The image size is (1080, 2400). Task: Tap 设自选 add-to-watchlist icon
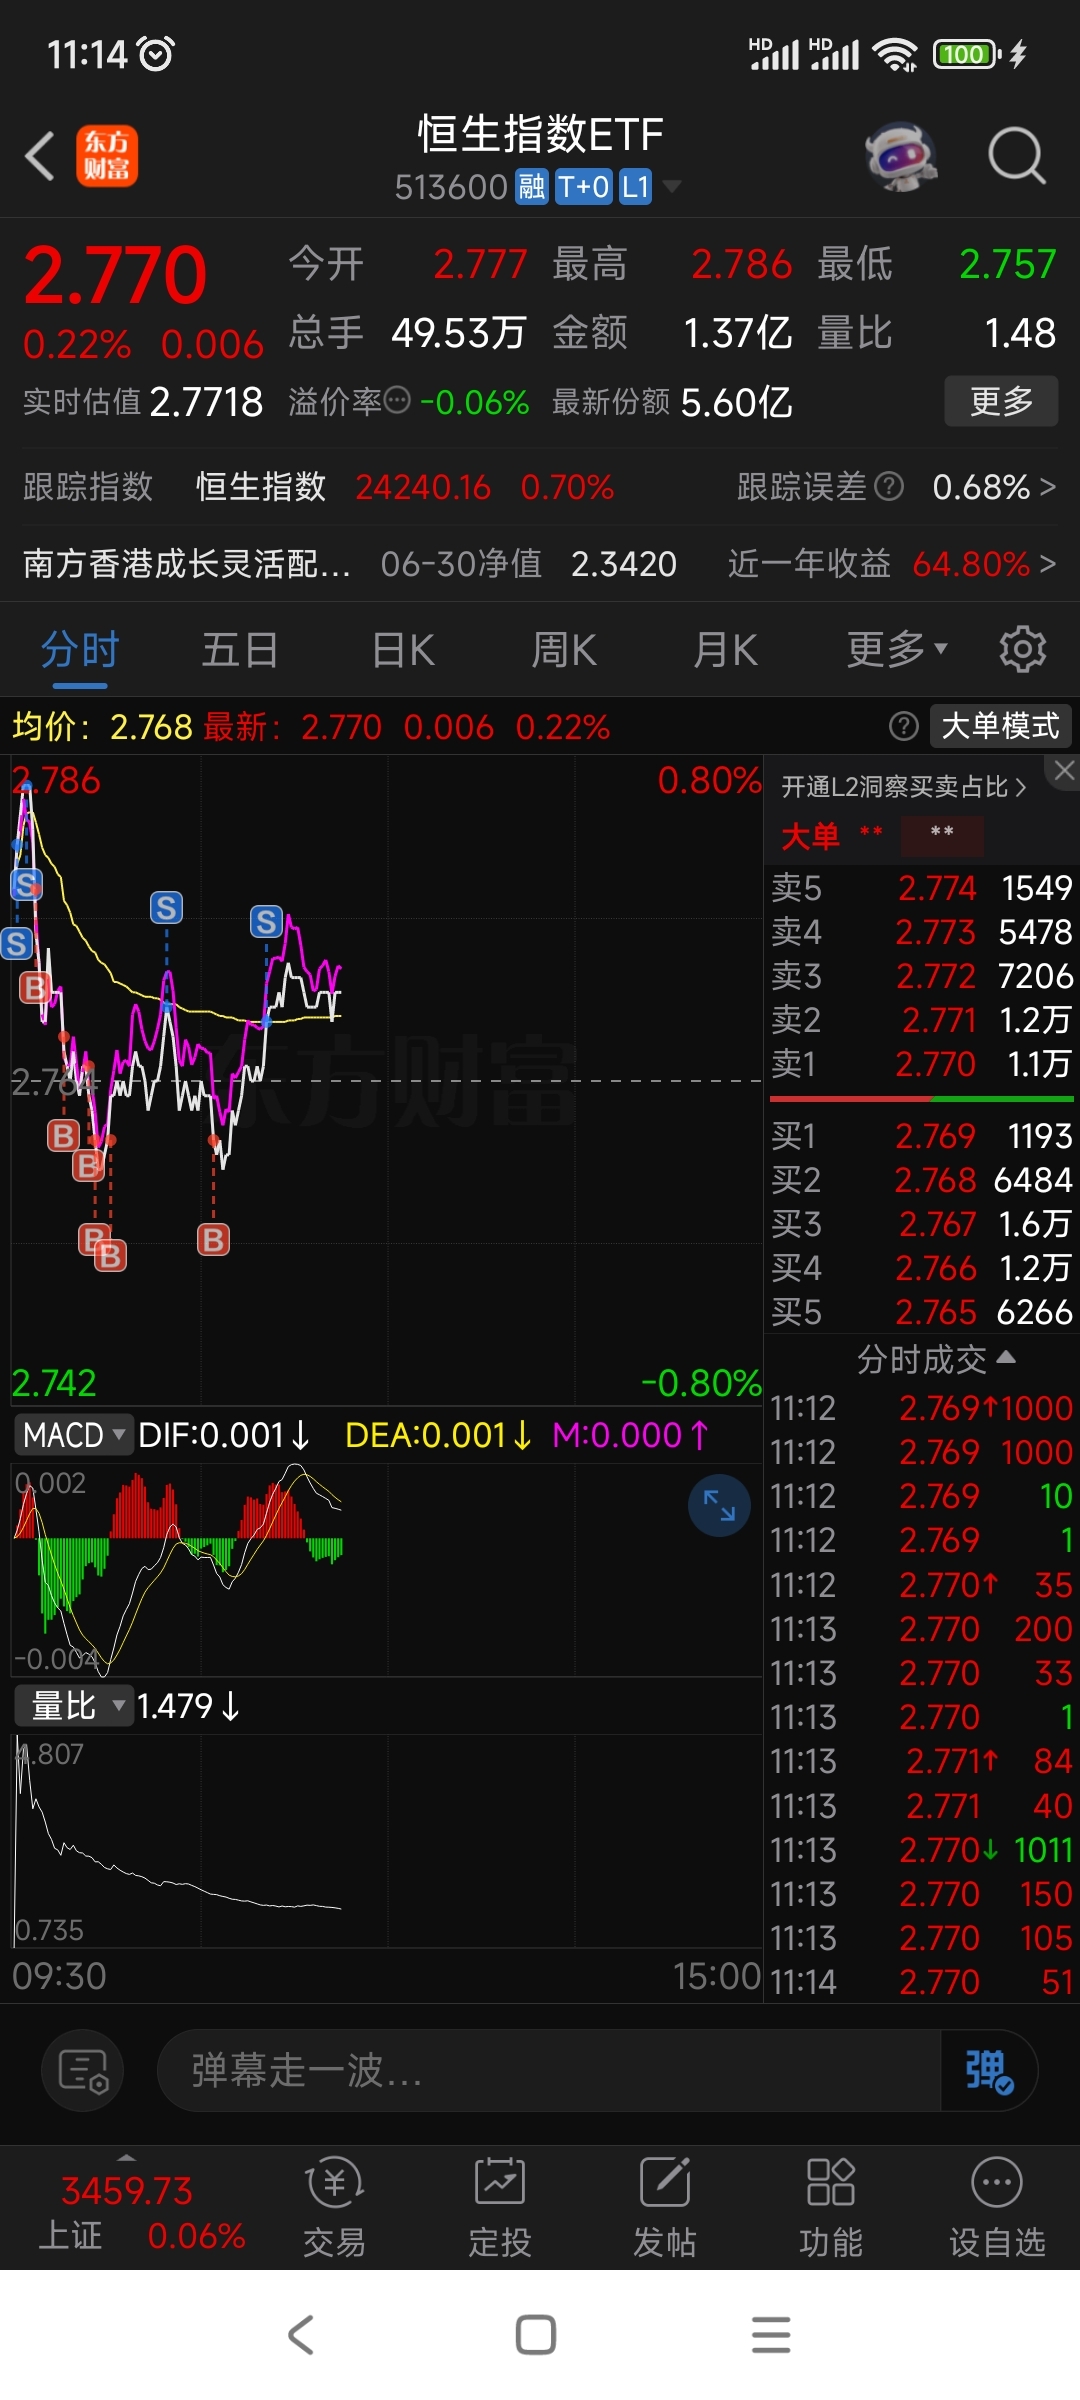[x=997, y=2206]
